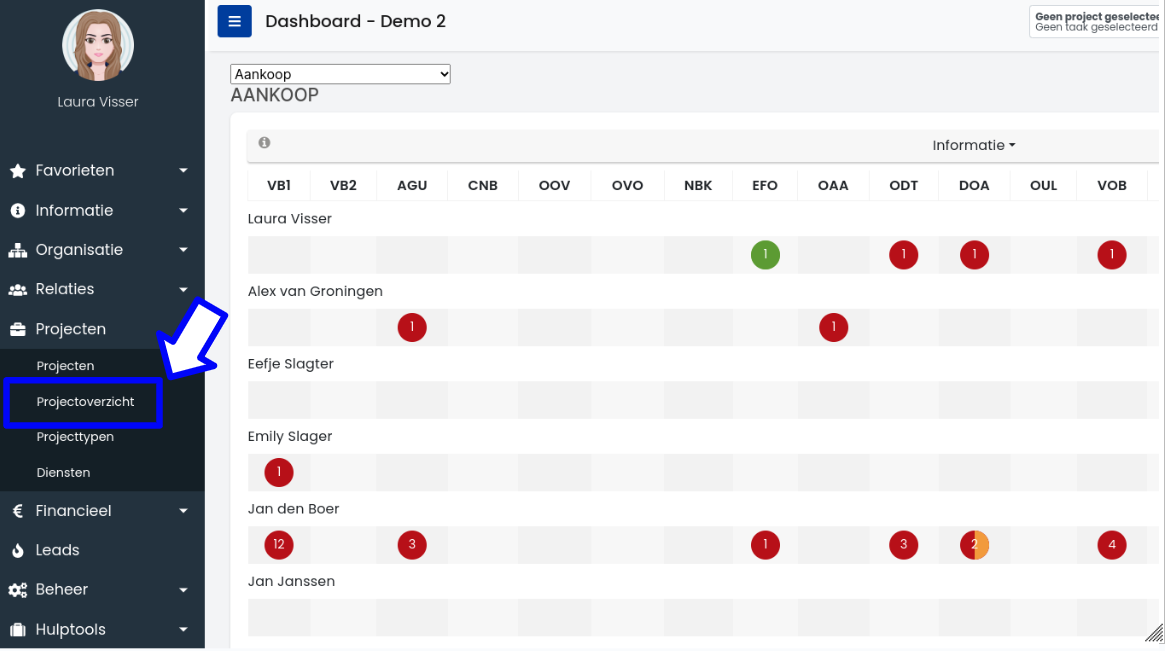This screenshot has height=651, width=1165.
Task: Click Laura Visser's profile avatar
Action: pos(98,46)
